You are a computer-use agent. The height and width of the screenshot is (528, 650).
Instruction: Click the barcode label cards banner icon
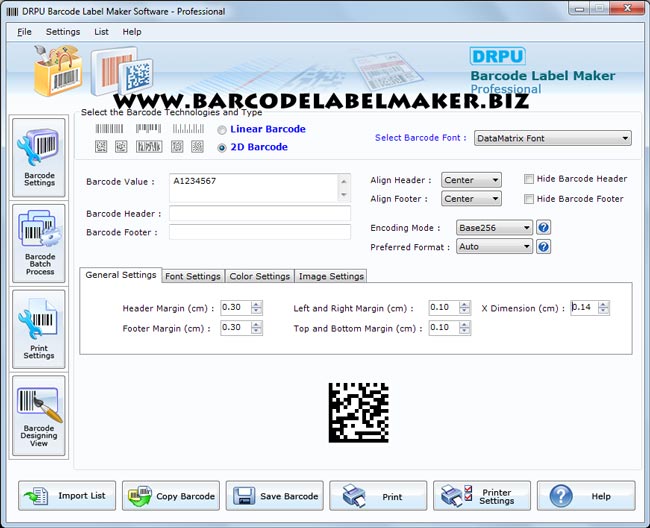pos(122,71)
